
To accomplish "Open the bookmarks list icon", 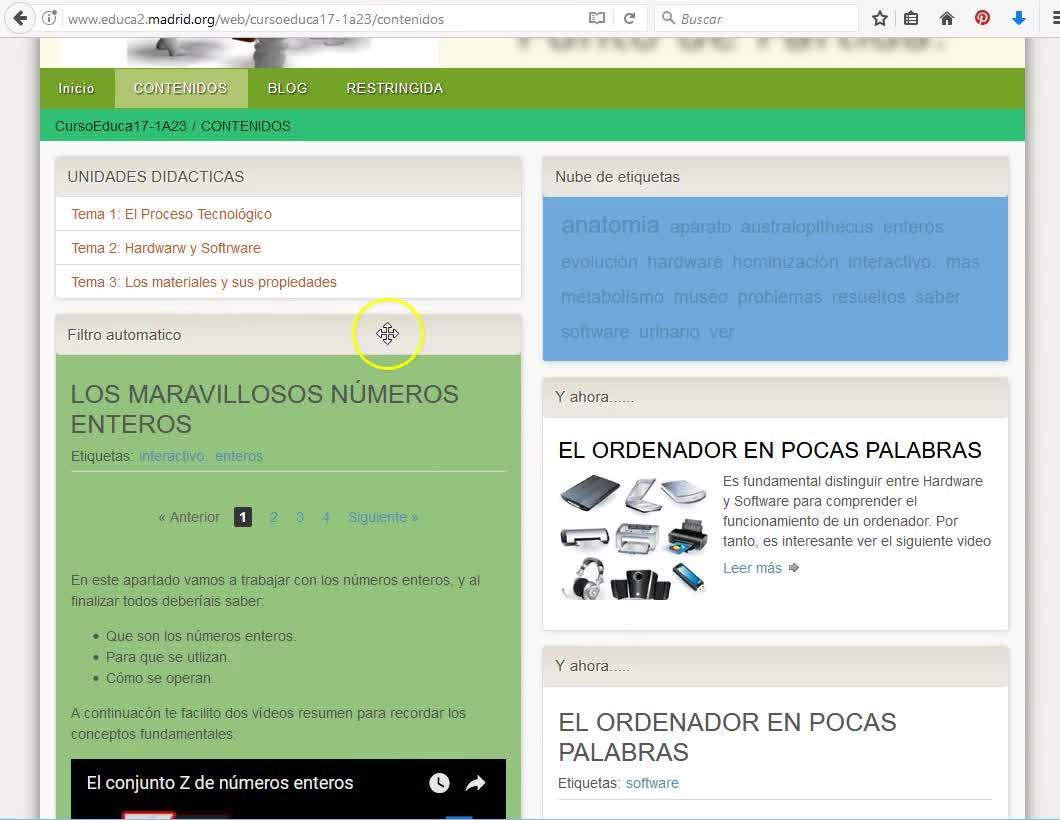I will click(911, 18).
